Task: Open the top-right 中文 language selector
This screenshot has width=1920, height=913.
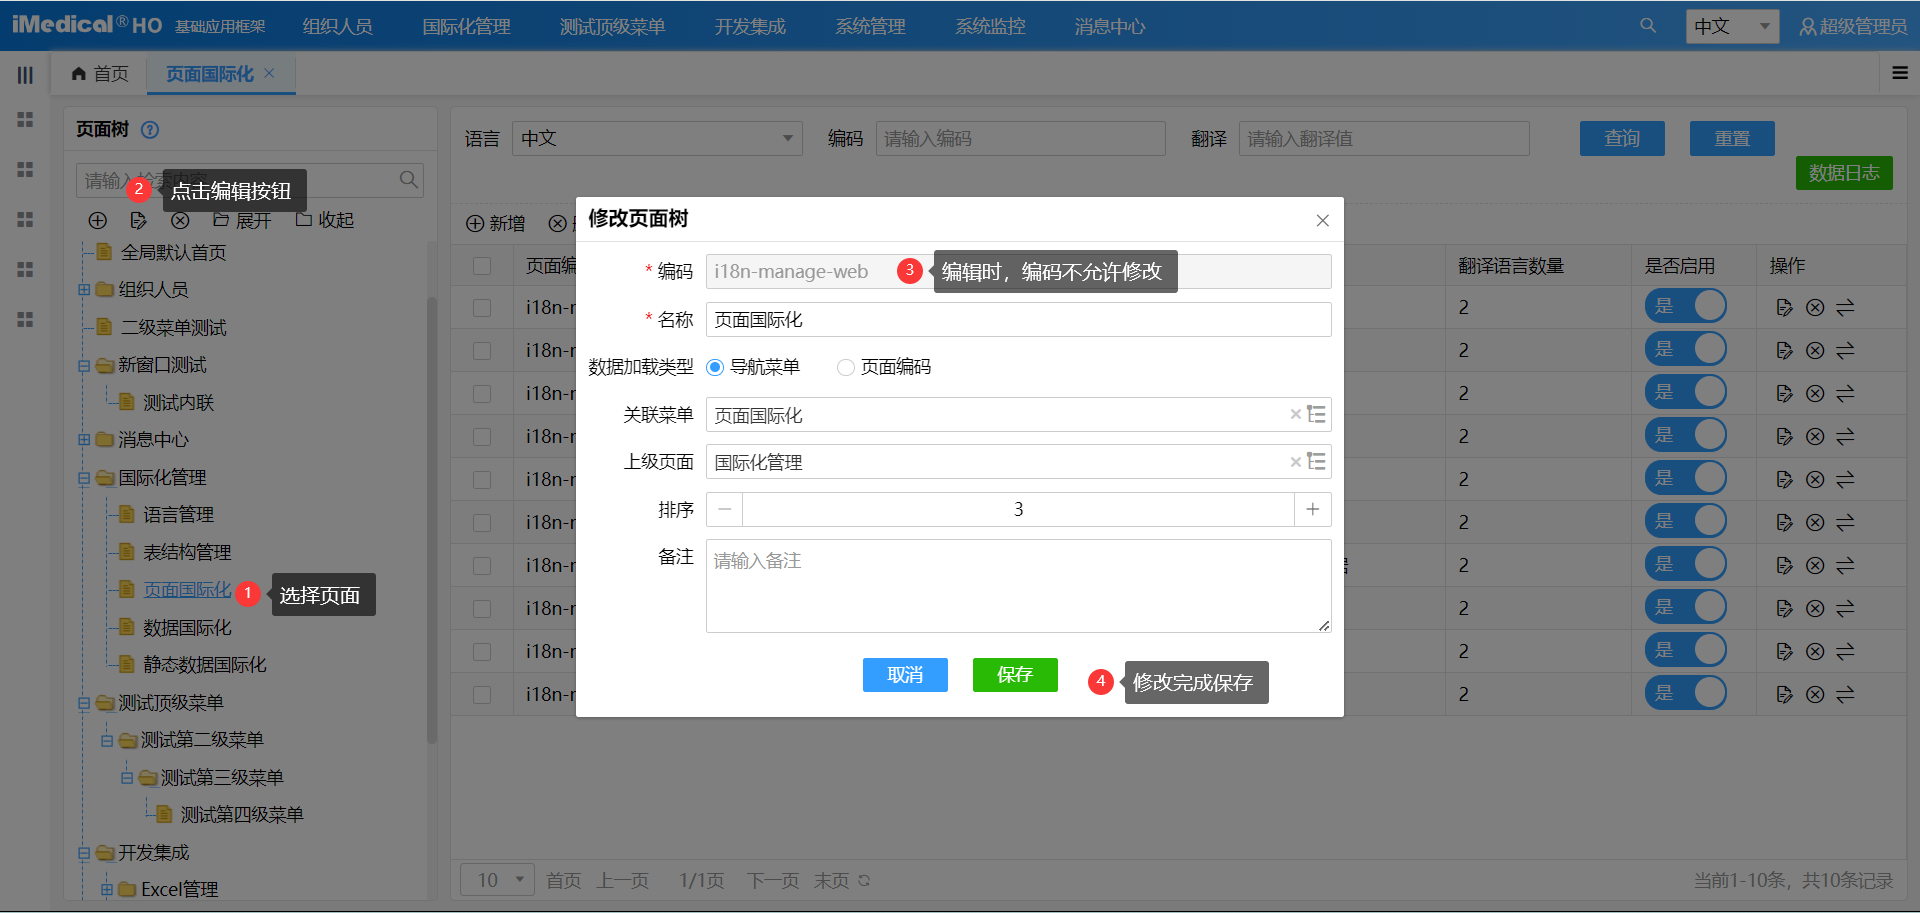Action: (1733, 26)
